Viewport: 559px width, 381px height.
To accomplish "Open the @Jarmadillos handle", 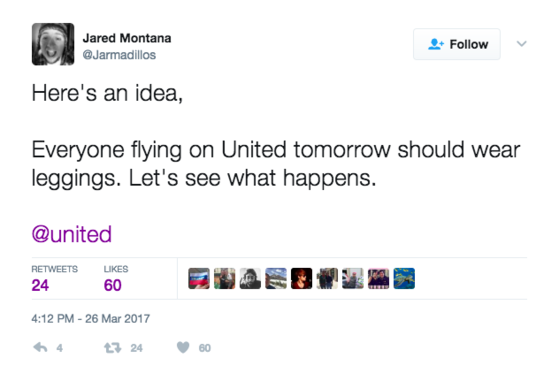I will coord(119,55).
